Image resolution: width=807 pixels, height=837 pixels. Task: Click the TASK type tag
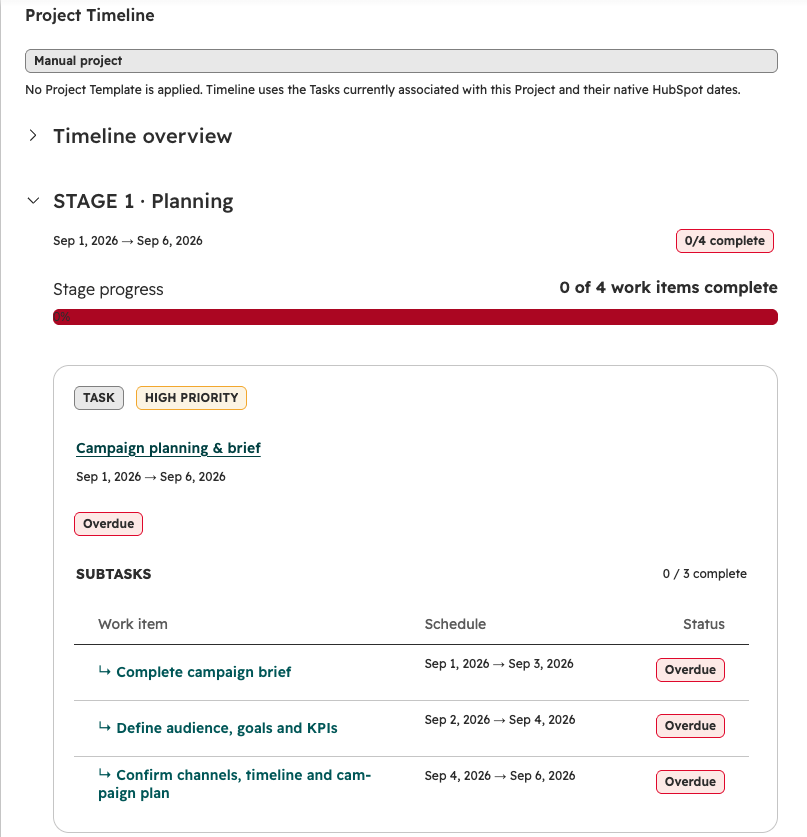99,398
